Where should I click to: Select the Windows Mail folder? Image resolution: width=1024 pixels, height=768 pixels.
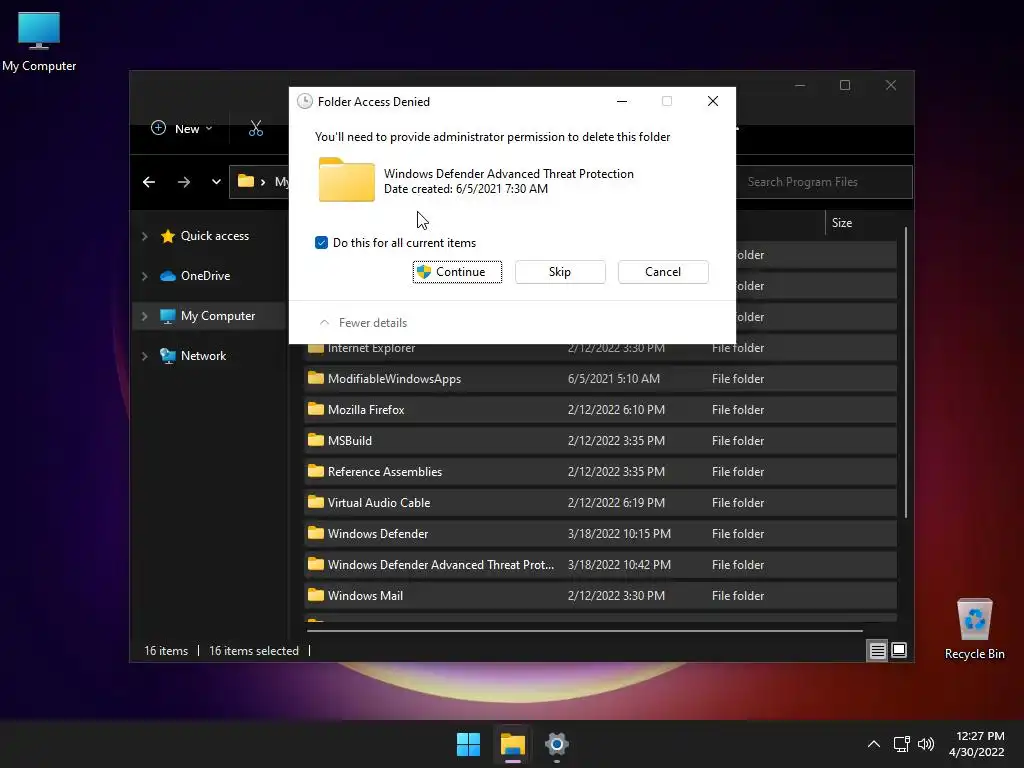(601, 596)
